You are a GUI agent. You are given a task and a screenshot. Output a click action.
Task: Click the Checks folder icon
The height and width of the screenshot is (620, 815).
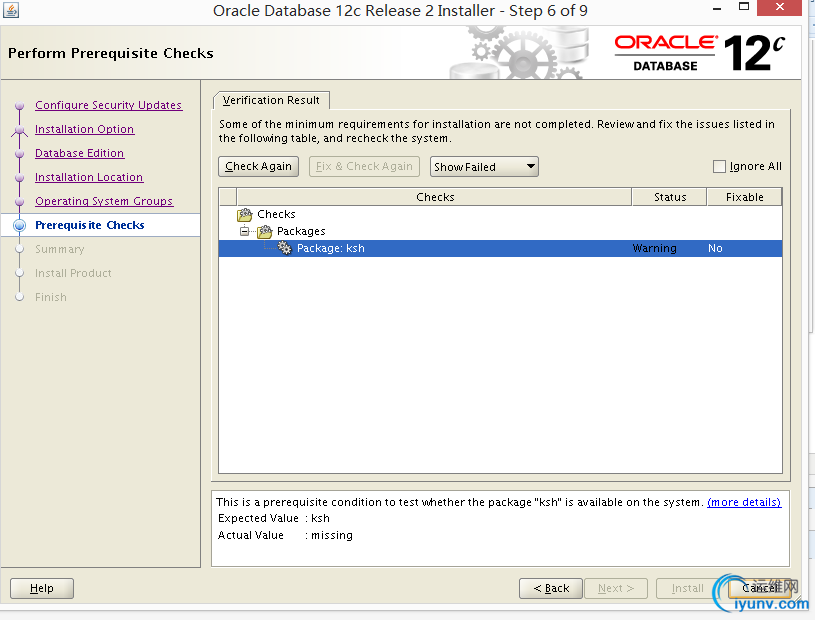[x=245, y=214]
